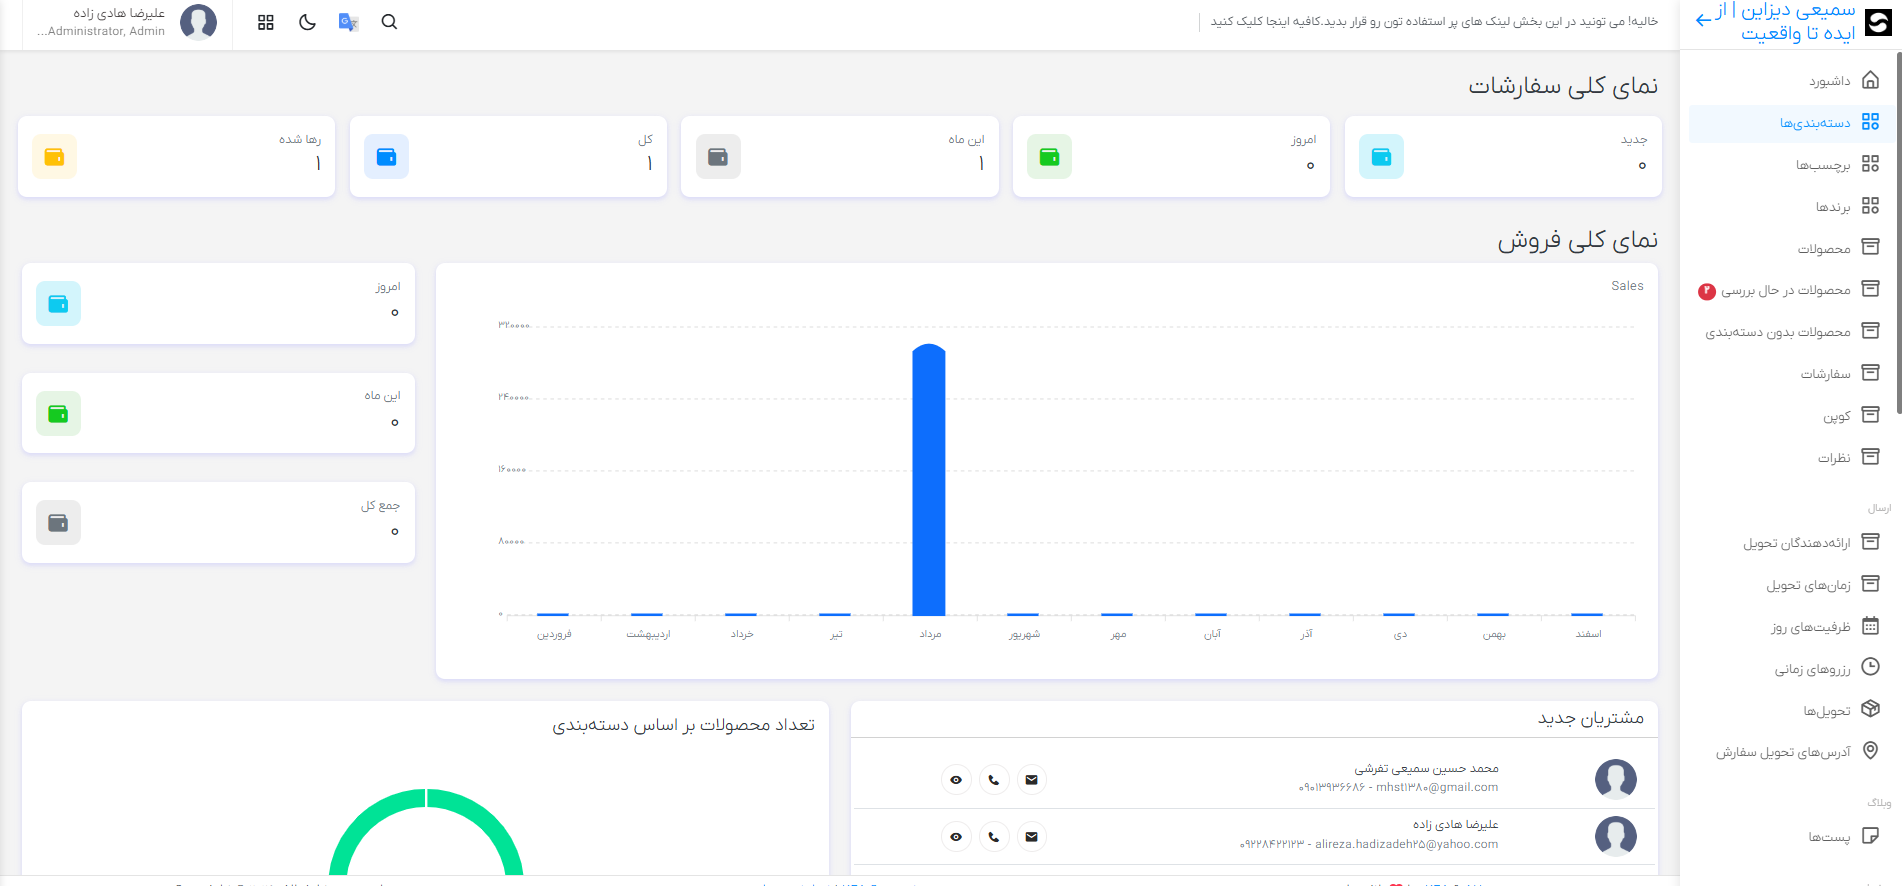Collapse sidebar using arrow icon
The height and width of the screenshot is (886, 1902).
pos(1704,20)
